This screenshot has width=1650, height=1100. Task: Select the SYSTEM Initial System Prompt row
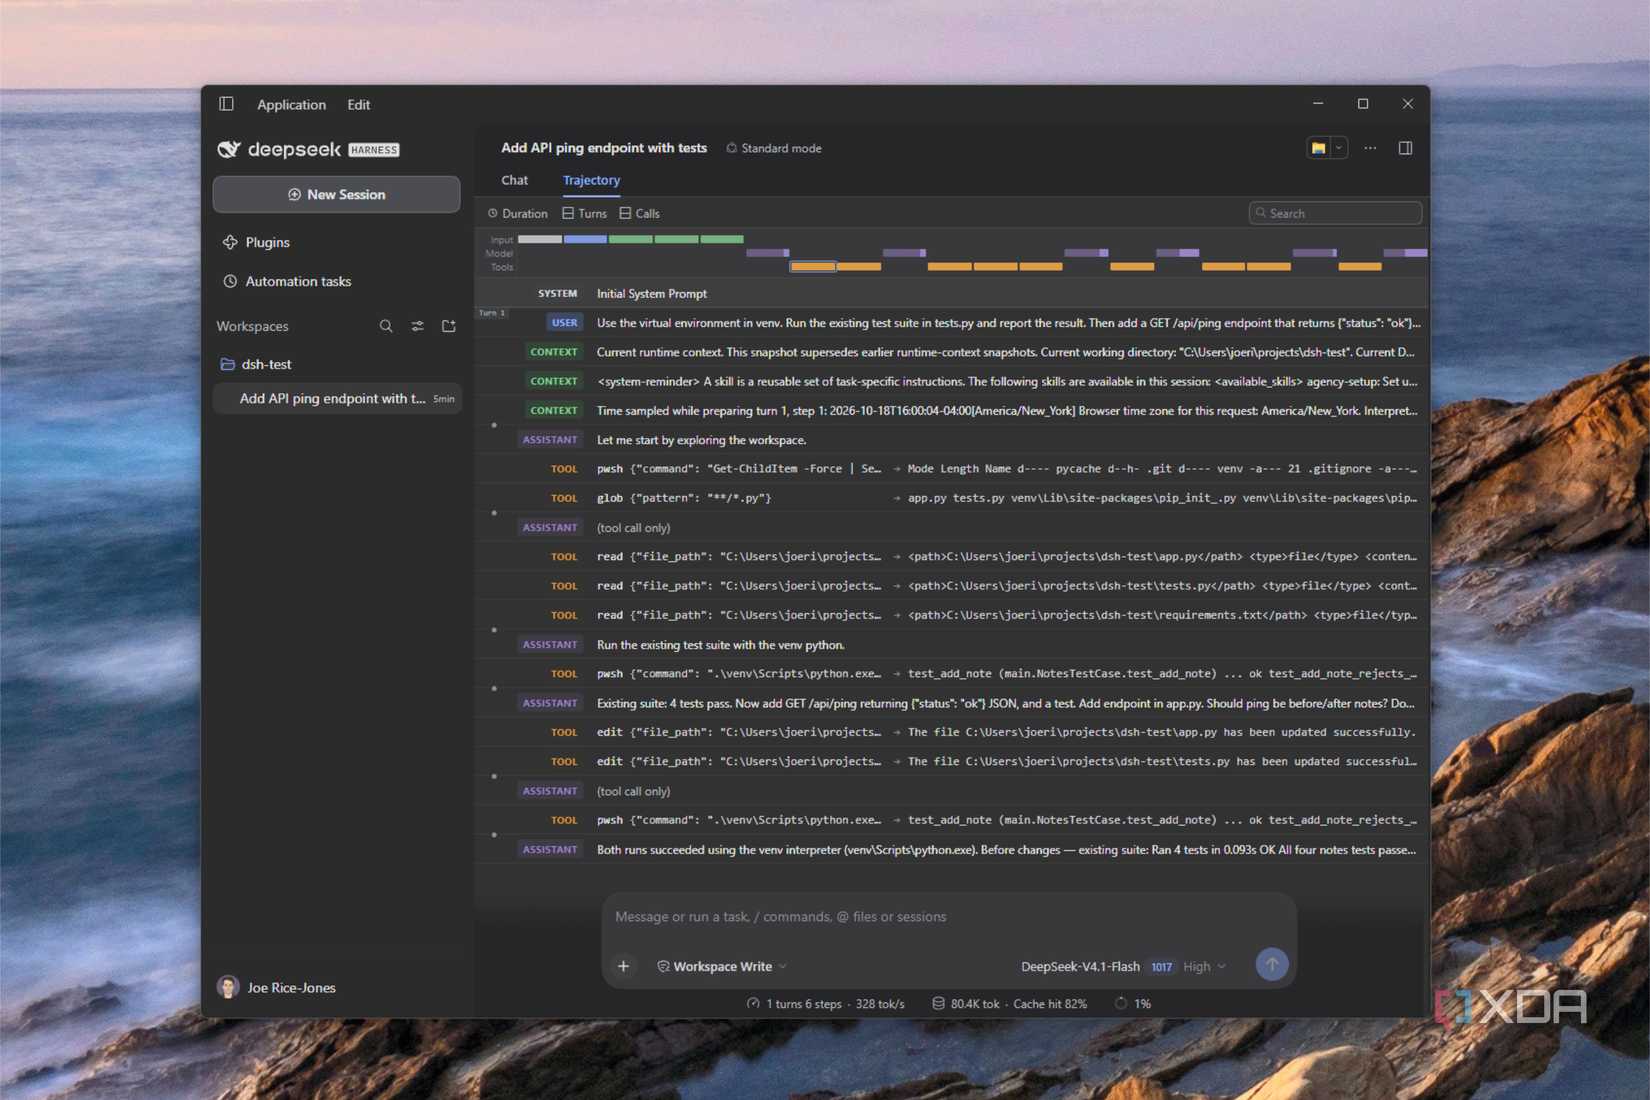click(952, 293)
